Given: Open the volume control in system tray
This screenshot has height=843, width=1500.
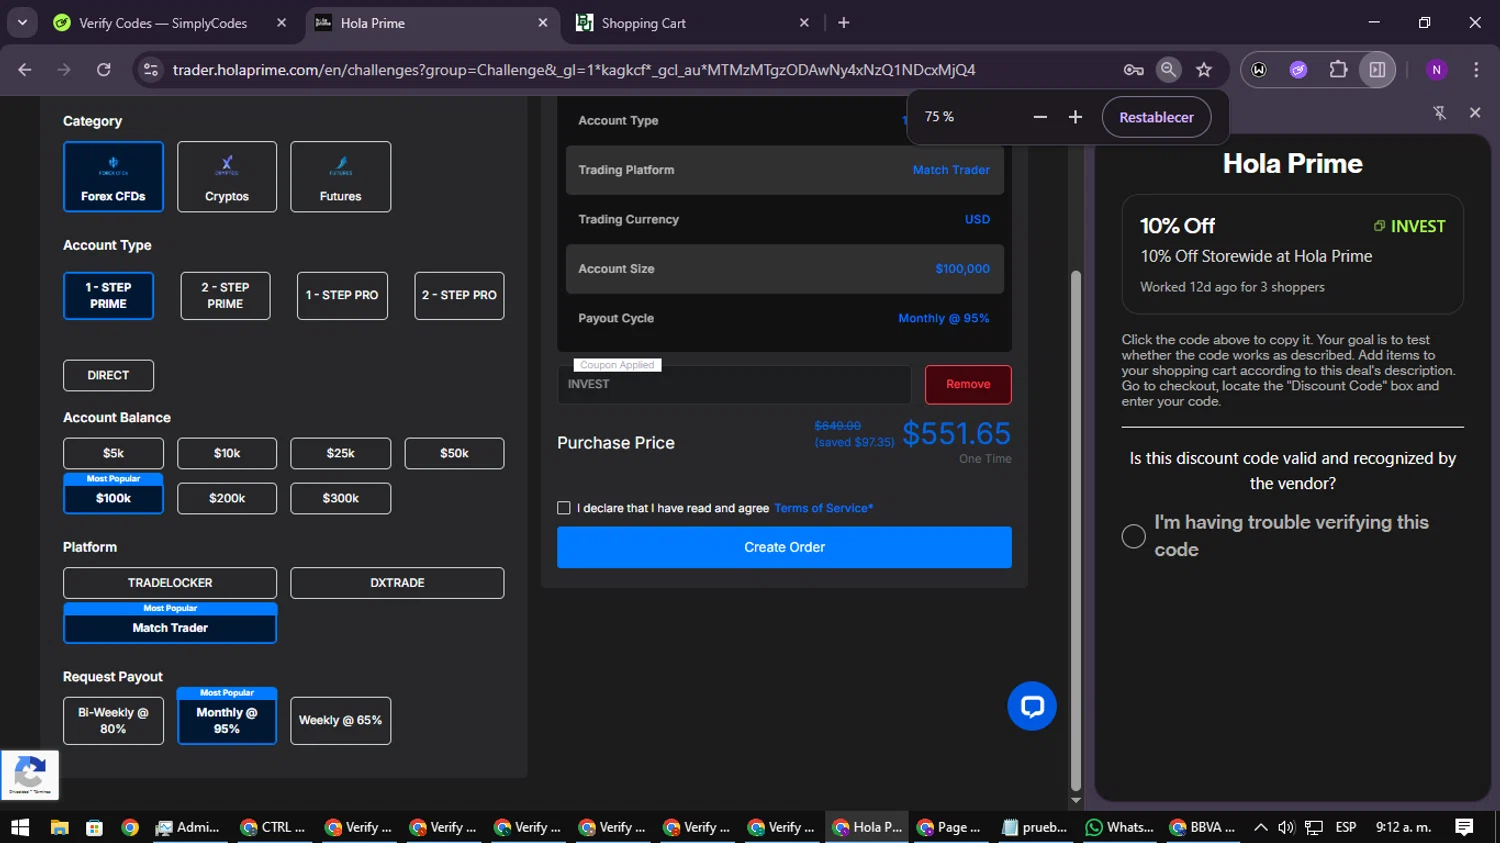Looking at the screenshot, I should click(x=1286, y=827).
